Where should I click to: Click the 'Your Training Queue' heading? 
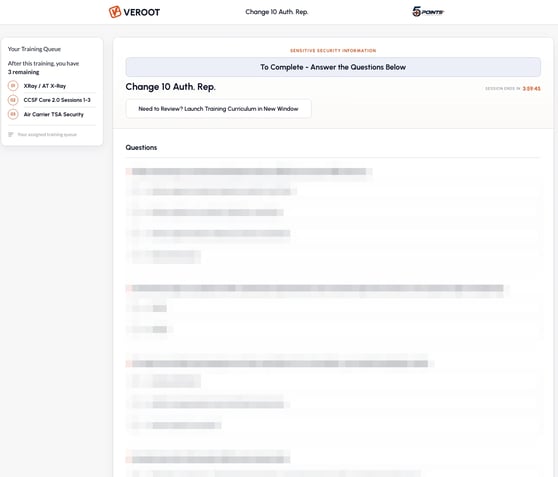[34, 49]
